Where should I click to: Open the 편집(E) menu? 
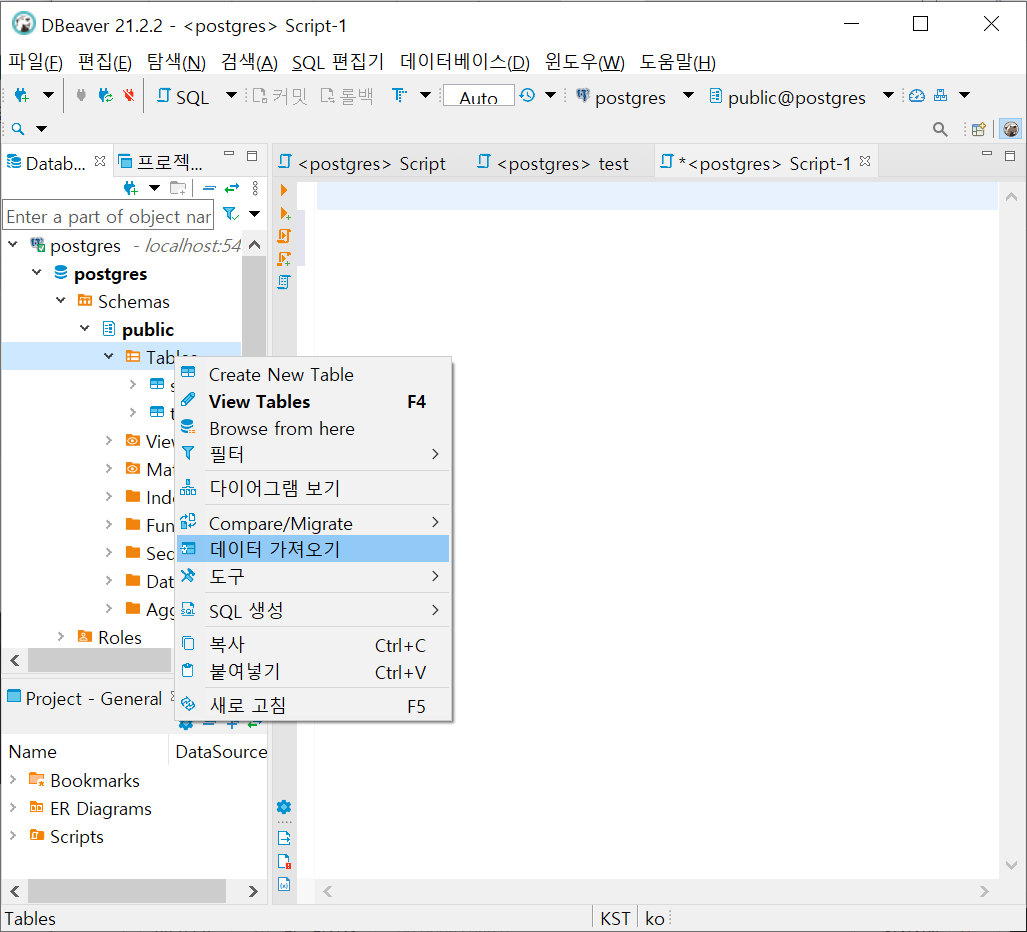(x=105, y=62)
